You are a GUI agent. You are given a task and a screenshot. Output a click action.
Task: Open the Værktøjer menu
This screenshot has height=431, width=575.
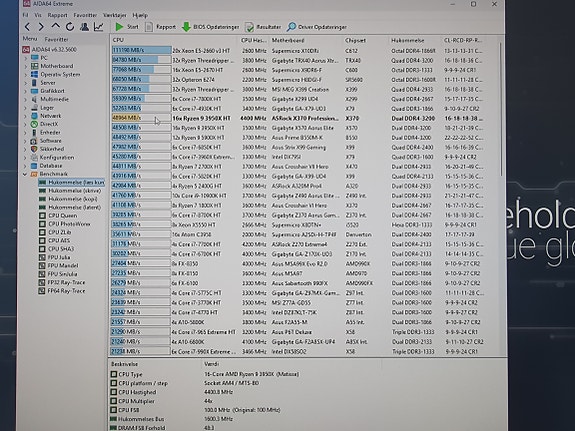[114, 15]
